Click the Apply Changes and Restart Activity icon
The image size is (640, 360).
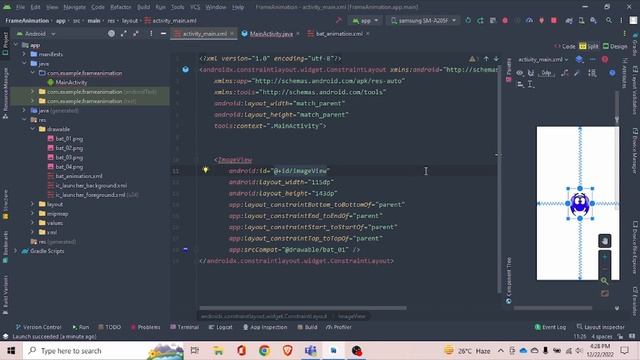[480, 20]
